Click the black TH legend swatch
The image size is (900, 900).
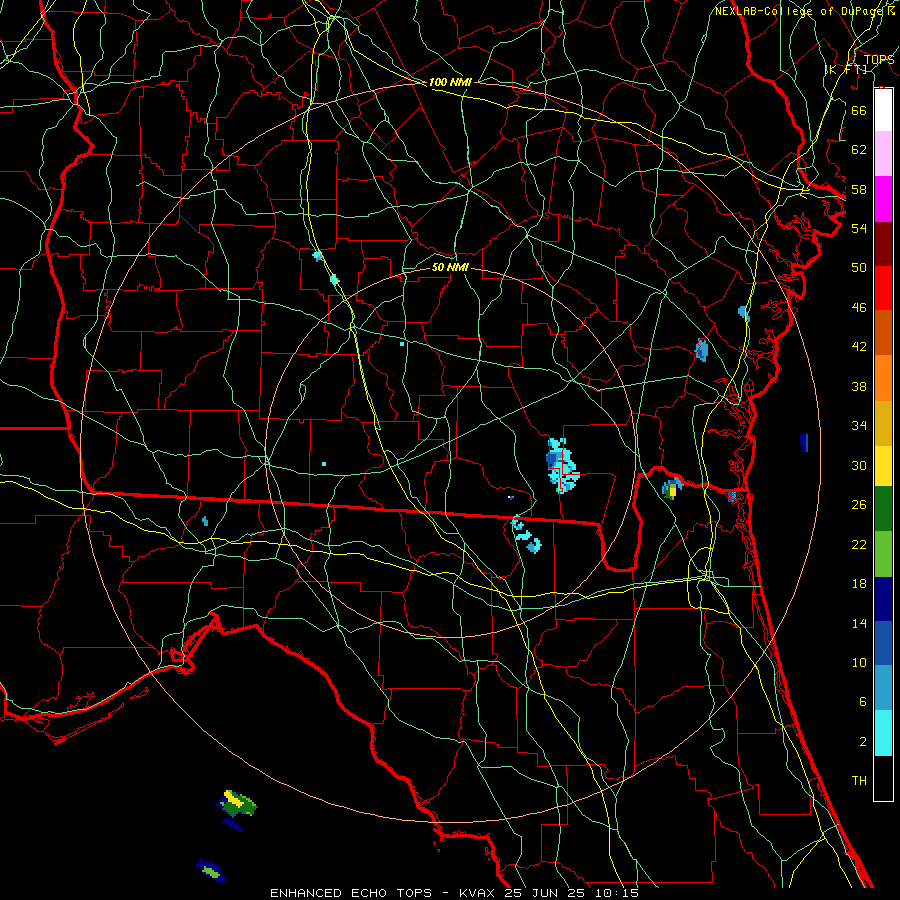[x=883, y=778]
